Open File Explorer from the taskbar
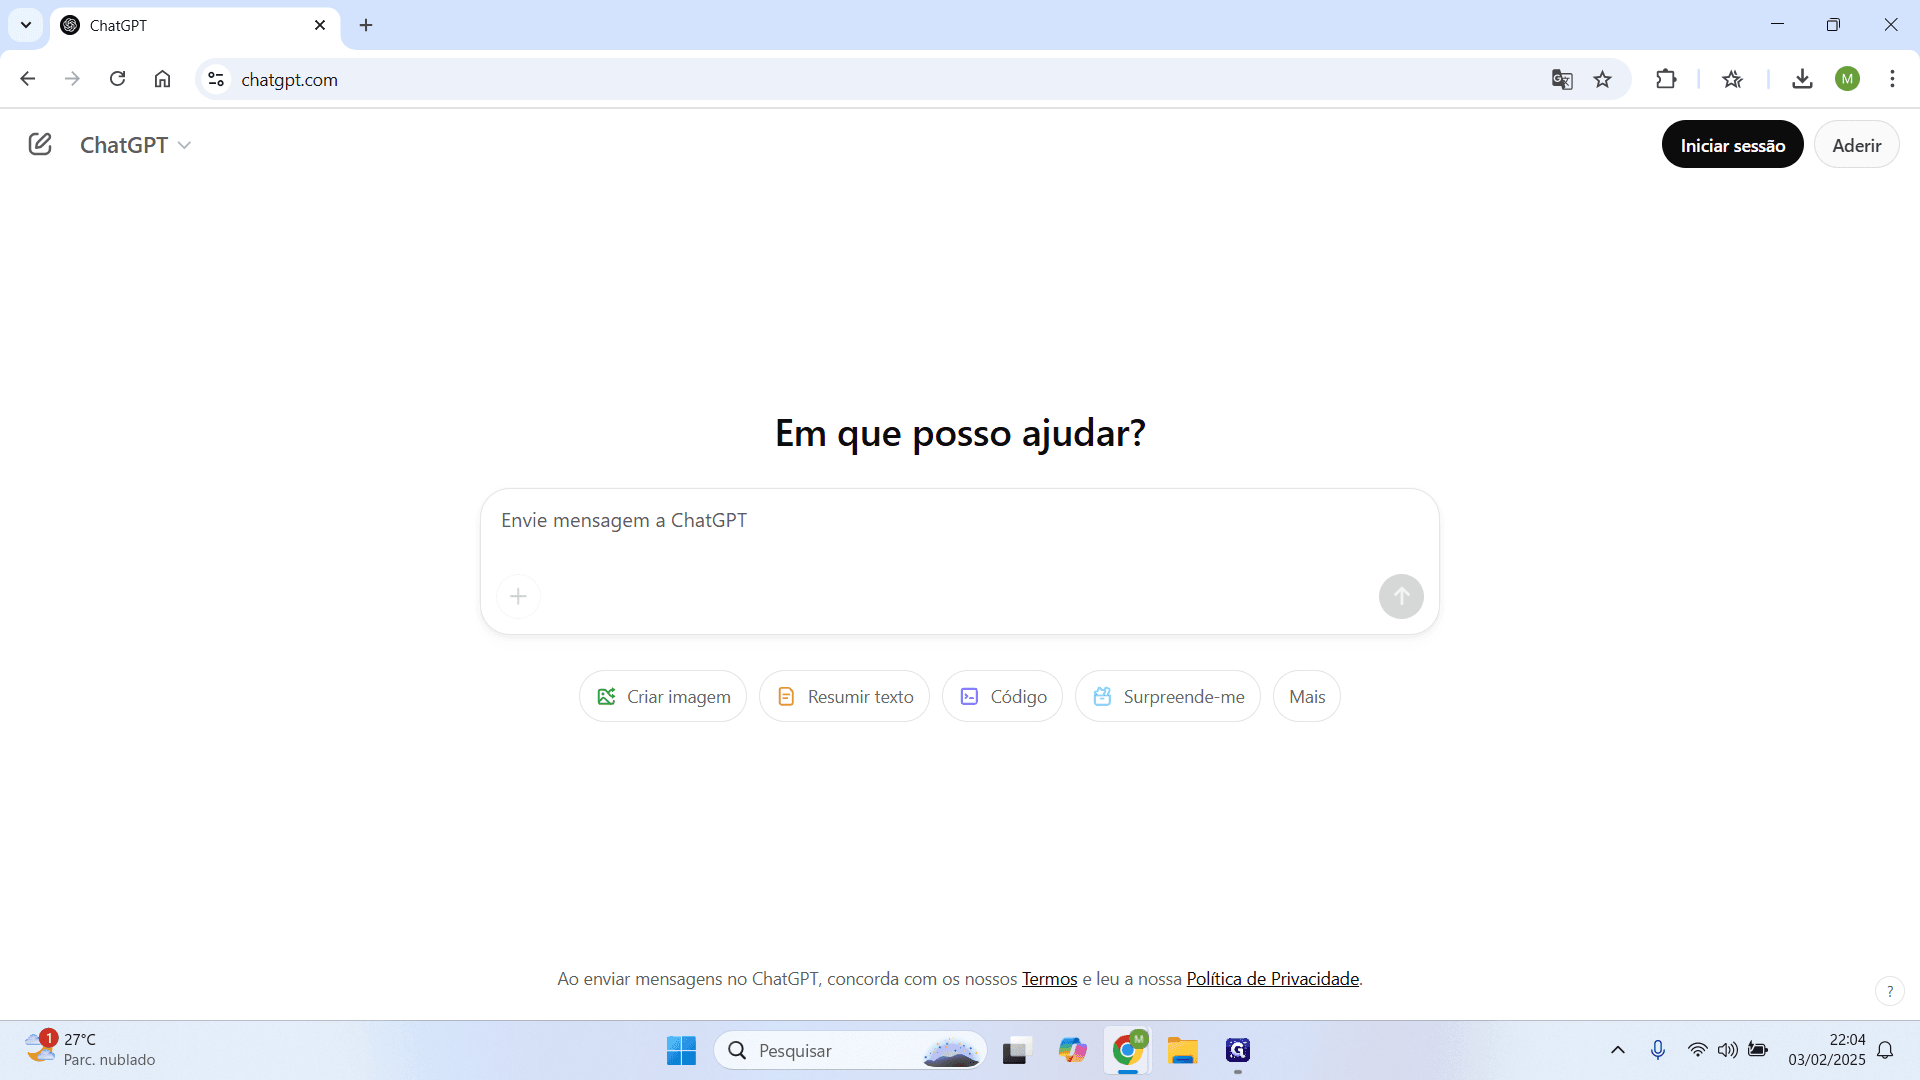 [1182, 1051]
